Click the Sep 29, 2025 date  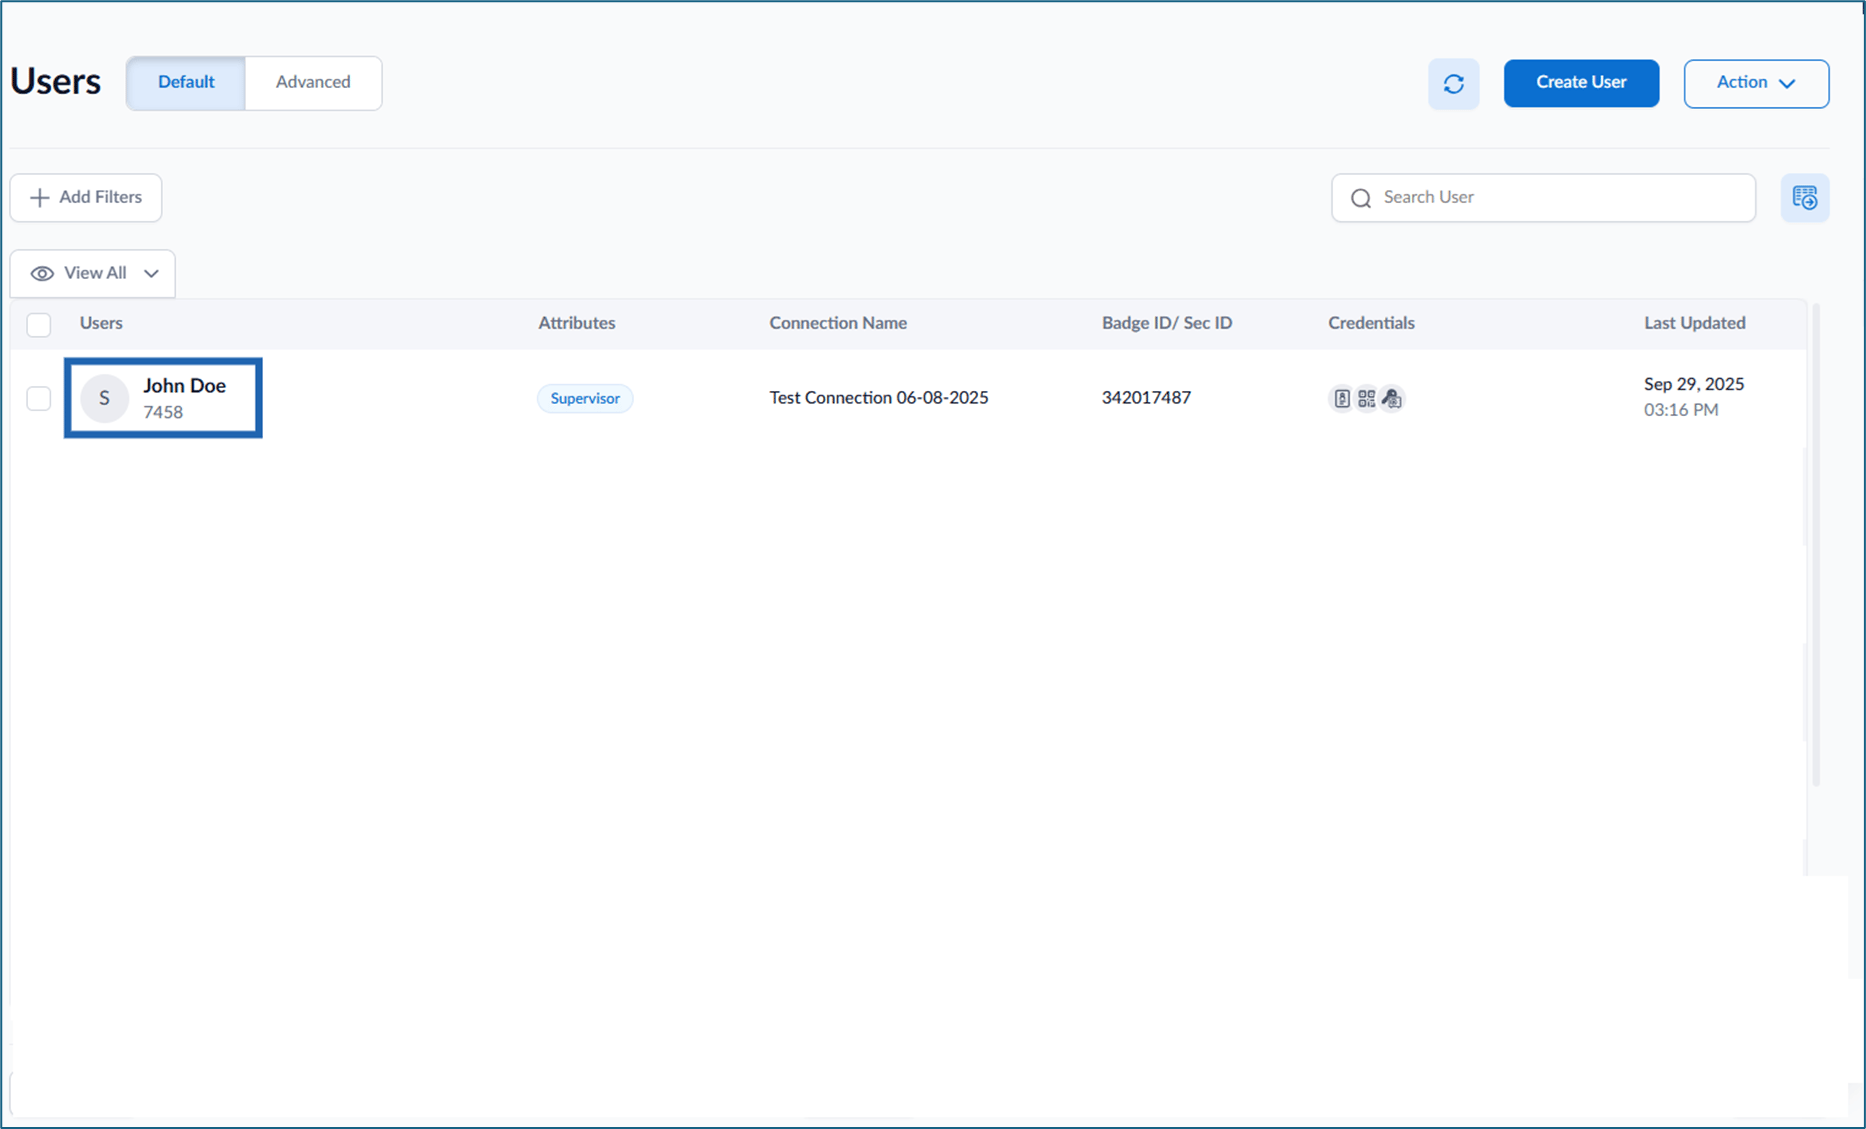point(1694,384)
